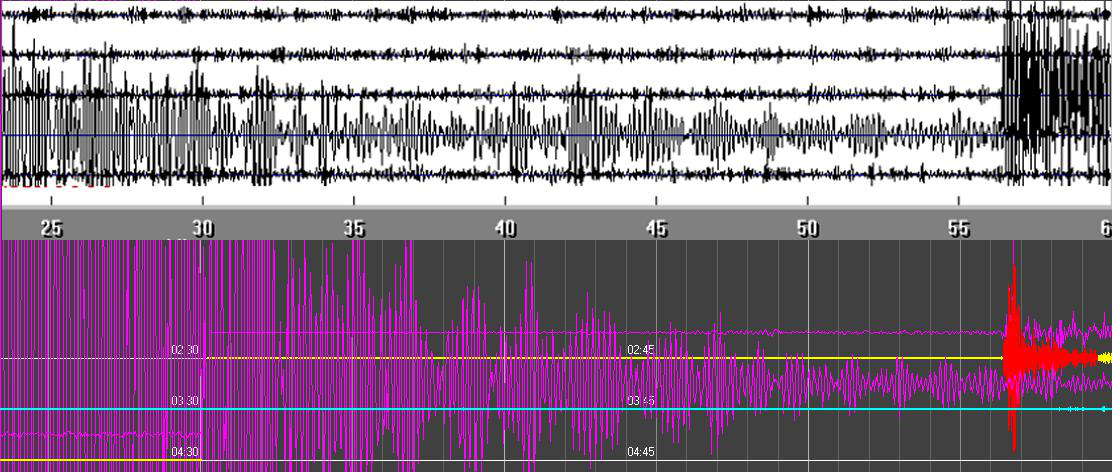Select the 02:30 time label
This screenshot has width=1112, height=472.
tap(184, 350)
